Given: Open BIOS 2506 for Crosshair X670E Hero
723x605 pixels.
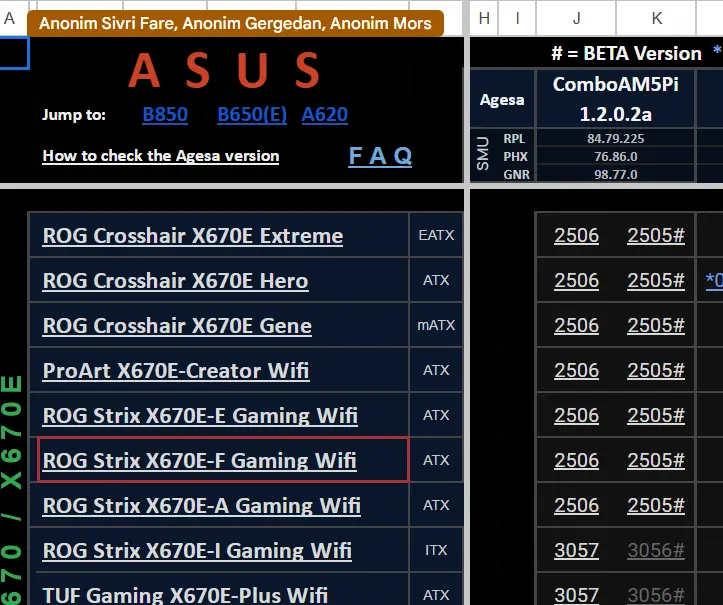Looking at the screenshot, I should click(x=576, y=280).
